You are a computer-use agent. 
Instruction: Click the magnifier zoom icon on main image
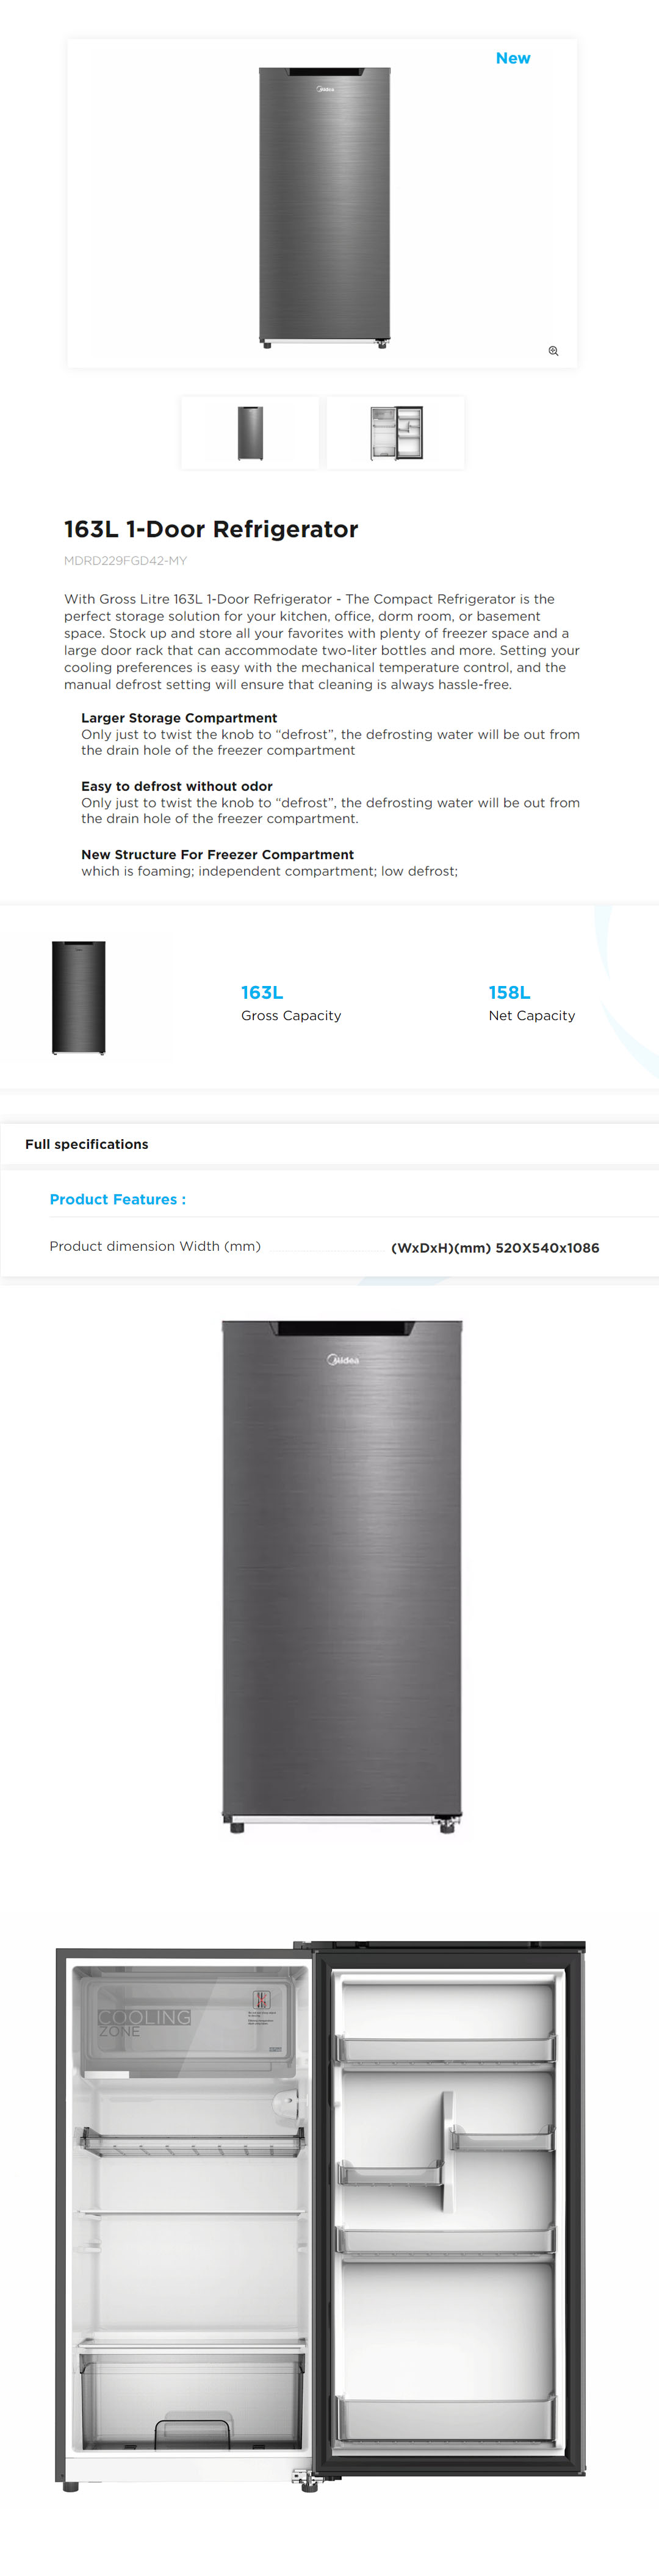(x=553, y=351)
